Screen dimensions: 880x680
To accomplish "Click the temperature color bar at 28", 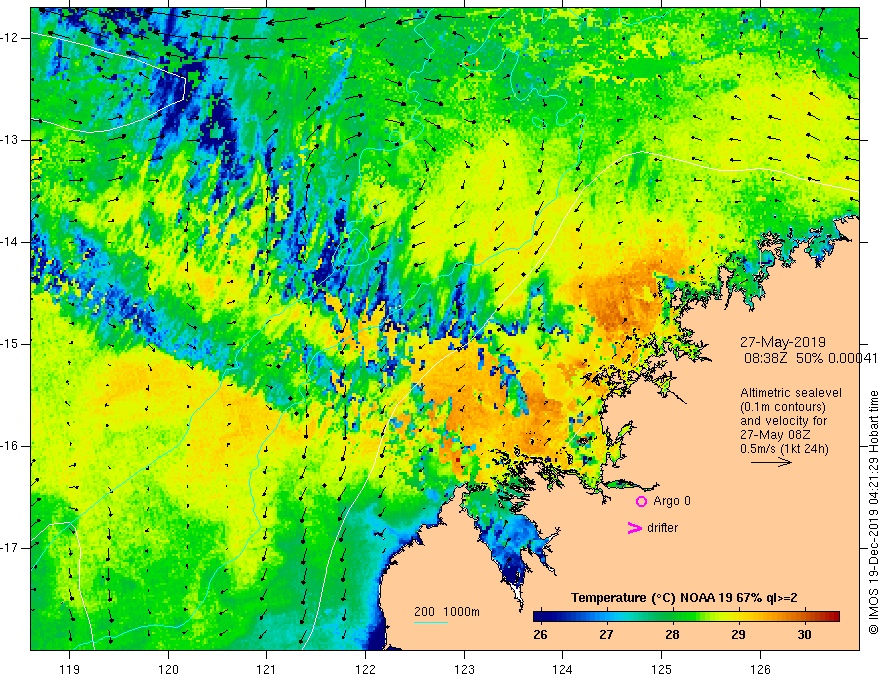I will coord(672,617).
